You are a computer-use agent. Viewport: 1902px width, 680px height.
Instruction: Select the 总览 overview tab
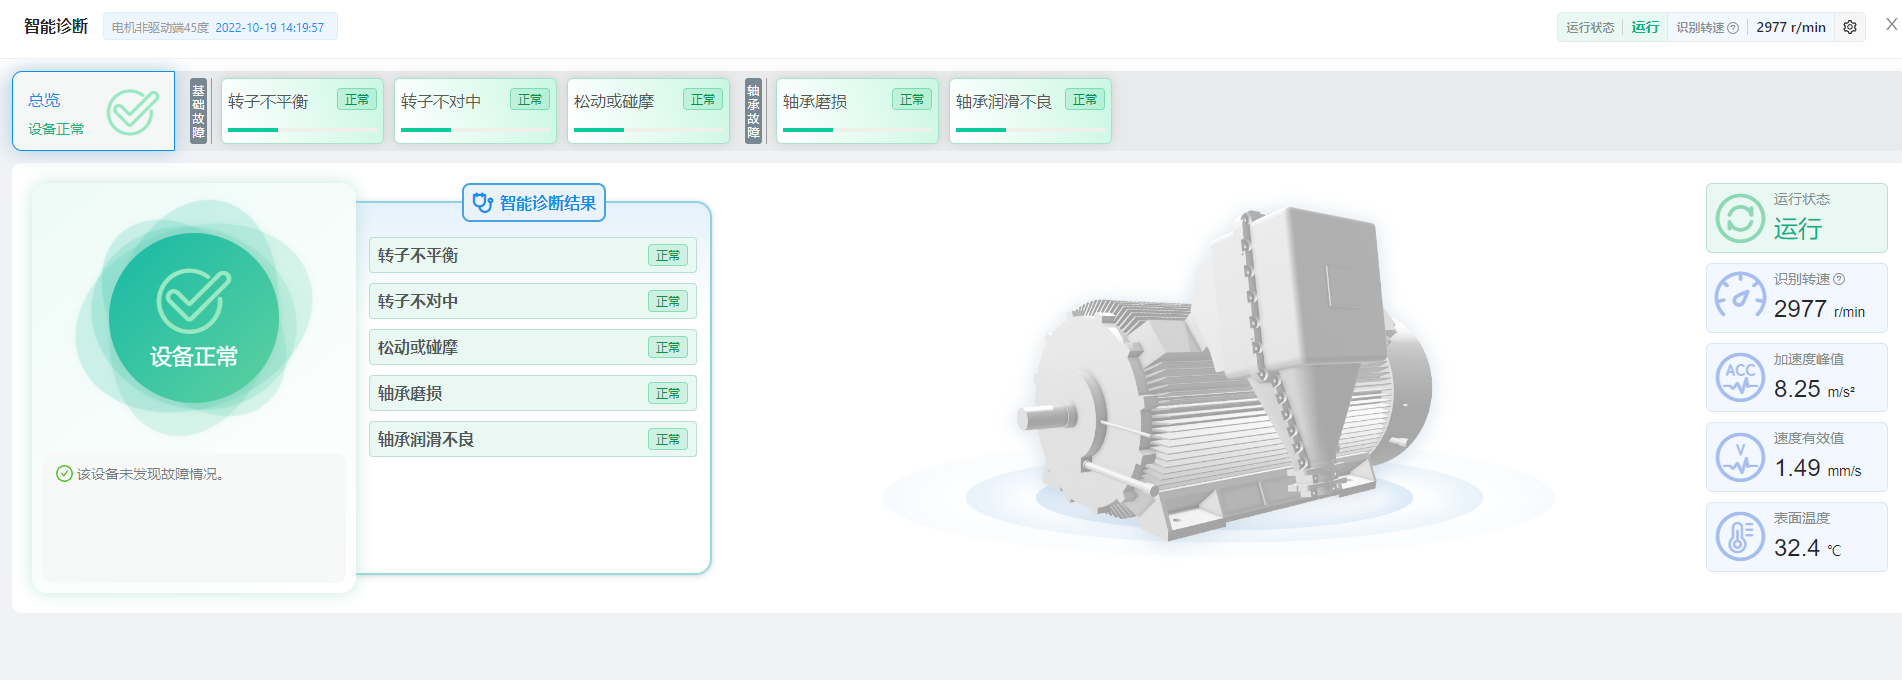pyautogui.click(x=93, y=111)
